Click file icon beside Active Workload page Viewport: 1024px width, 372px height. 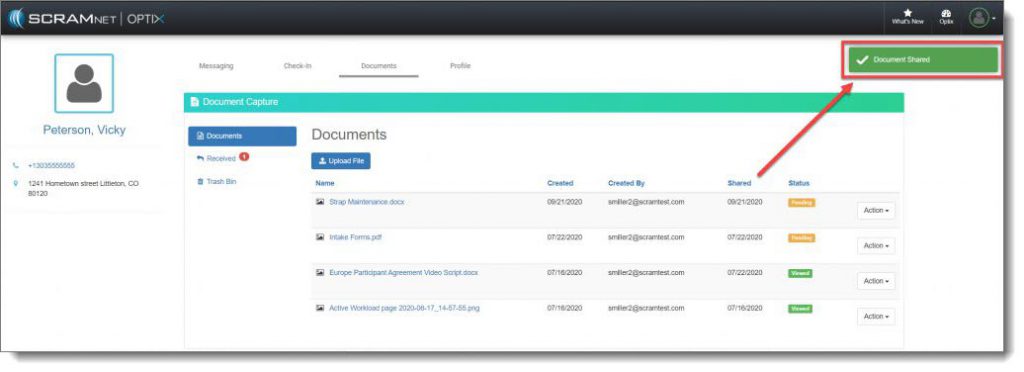point(320,308)
